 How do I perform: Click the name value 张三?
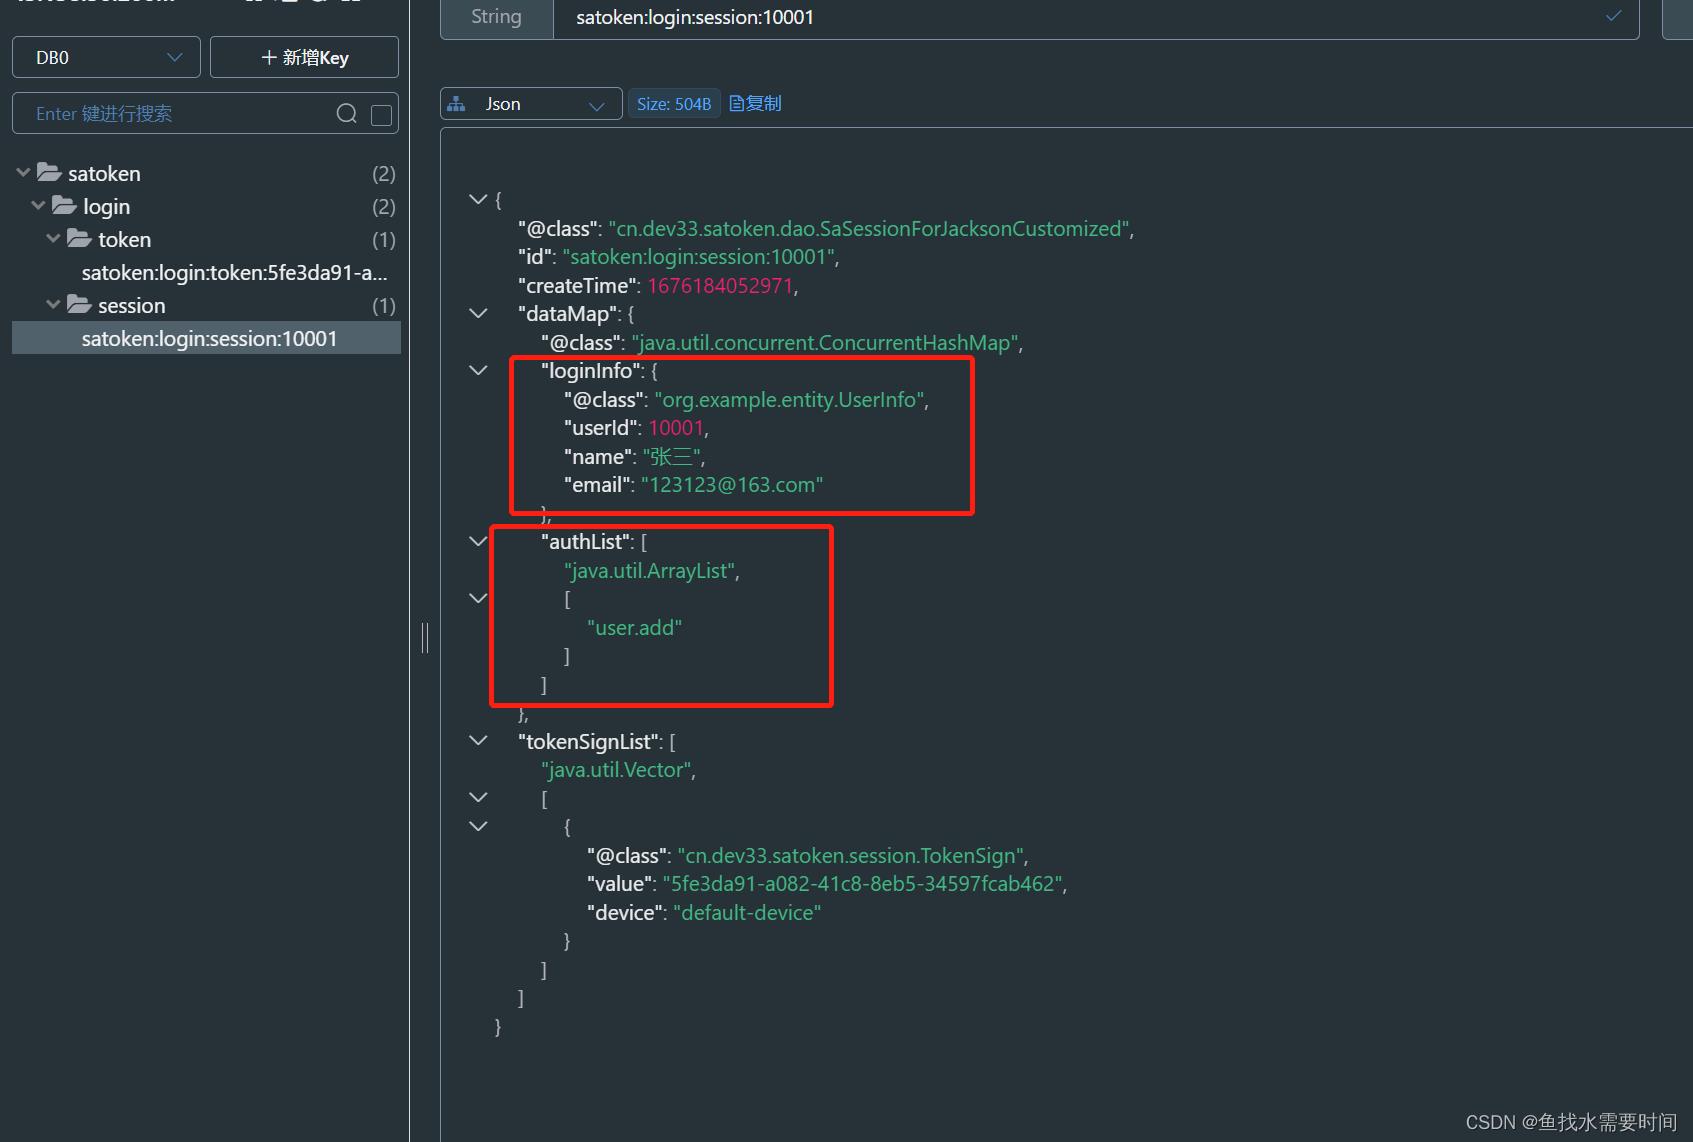(x=672, y=457)
